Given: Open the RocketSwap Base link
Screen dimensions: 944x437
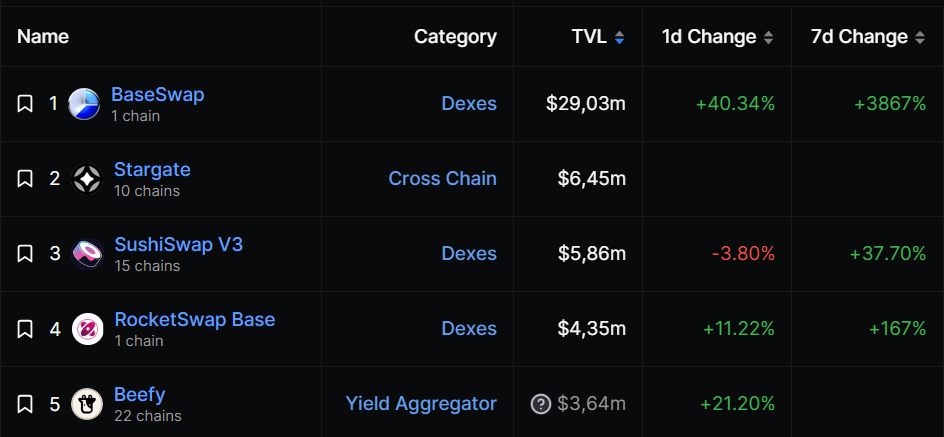Looking at the screenshot, I should pyautogui.click(x=194, y=319).
